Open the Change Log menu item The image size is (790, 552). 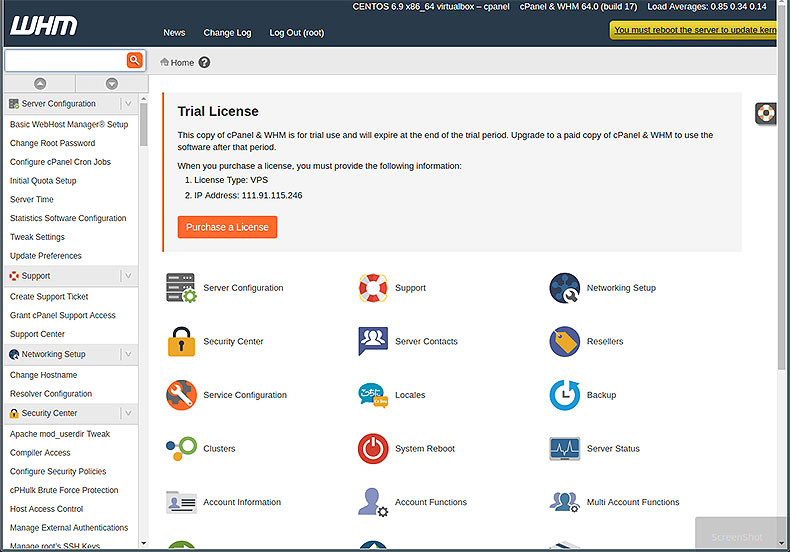[227, 32]
